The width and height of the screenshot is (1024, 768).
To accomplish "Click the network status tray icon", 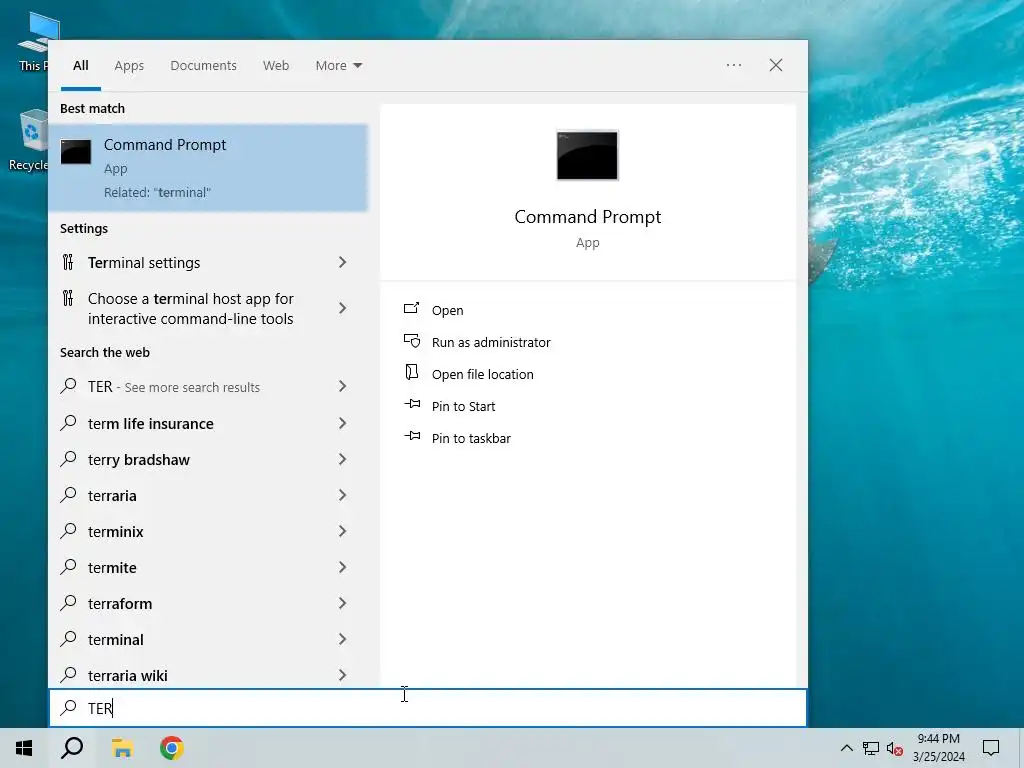I will pos(871,748).
